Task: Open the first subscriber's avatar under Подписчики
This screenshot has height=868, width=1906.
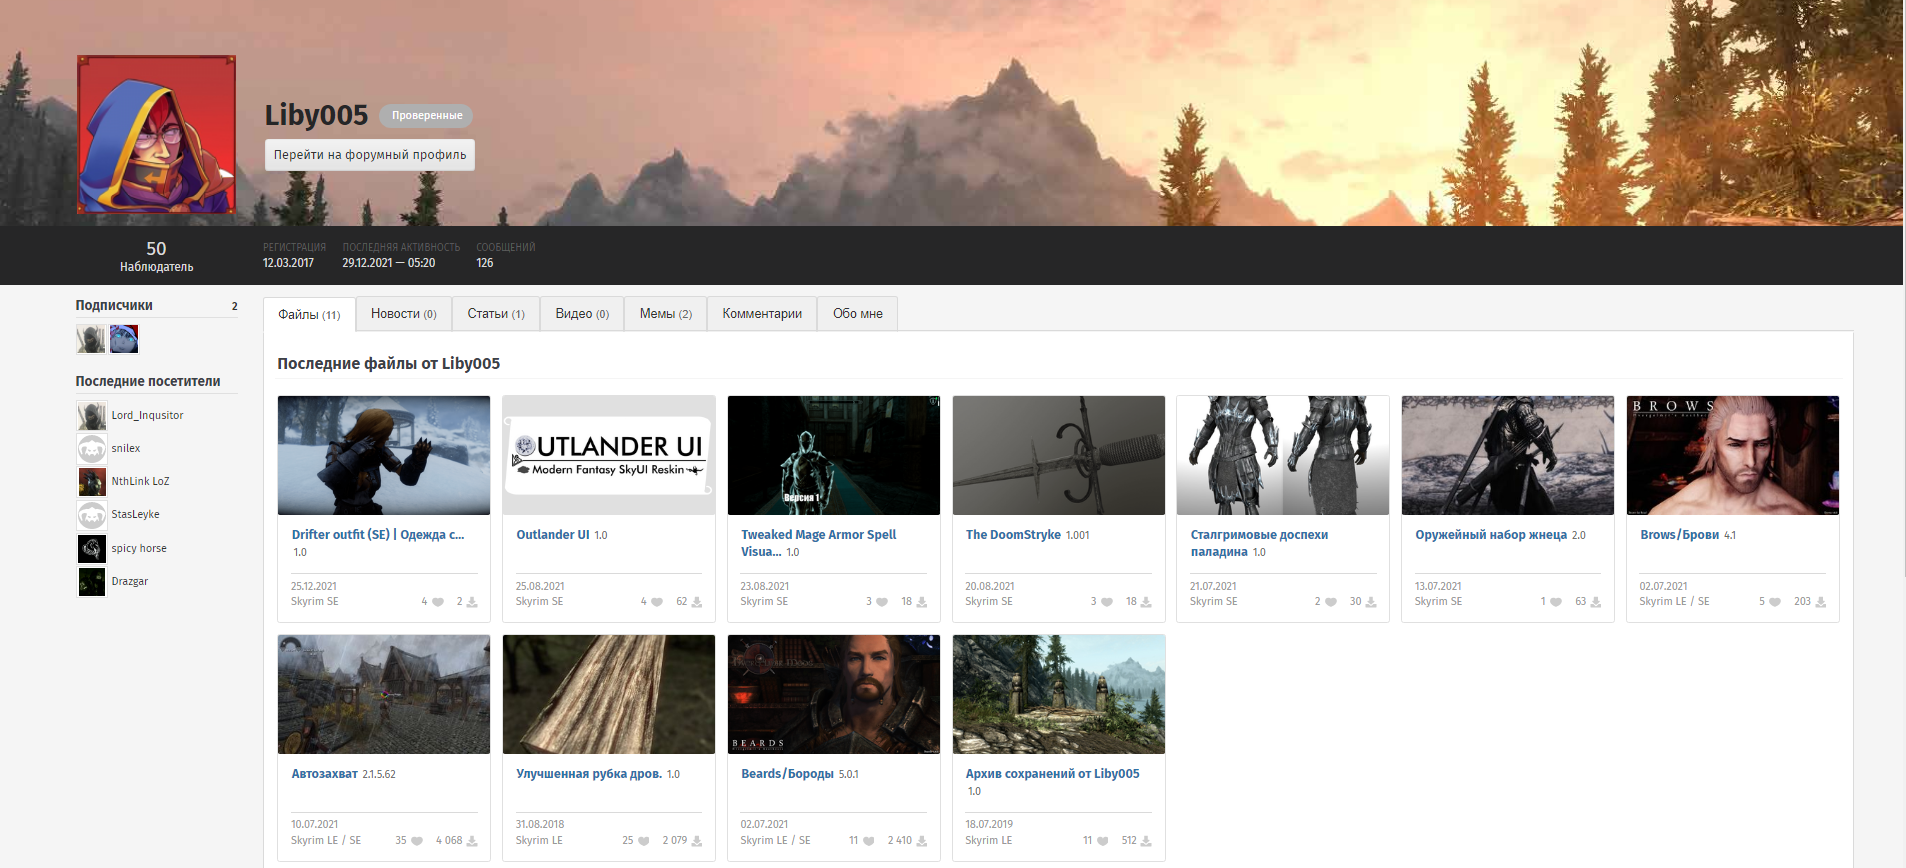Action: point(91,339)
